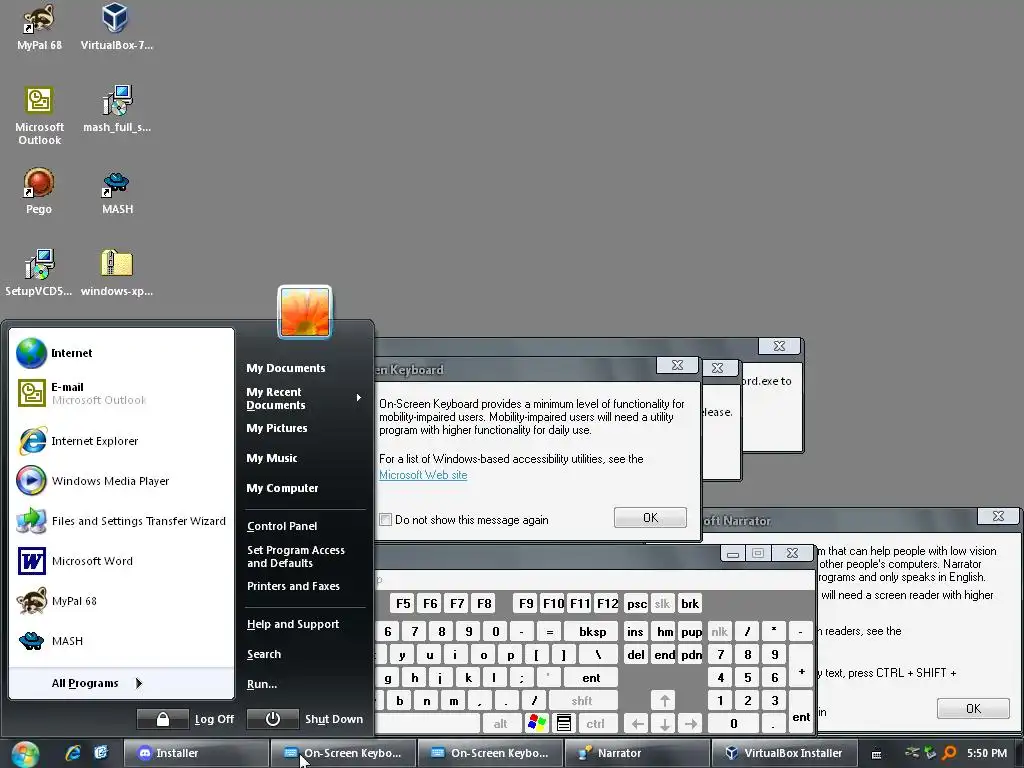This screenshot has height=768, width=1024.
Task: Expand My Recent Documents submenu
Action: tap(304, 398)
